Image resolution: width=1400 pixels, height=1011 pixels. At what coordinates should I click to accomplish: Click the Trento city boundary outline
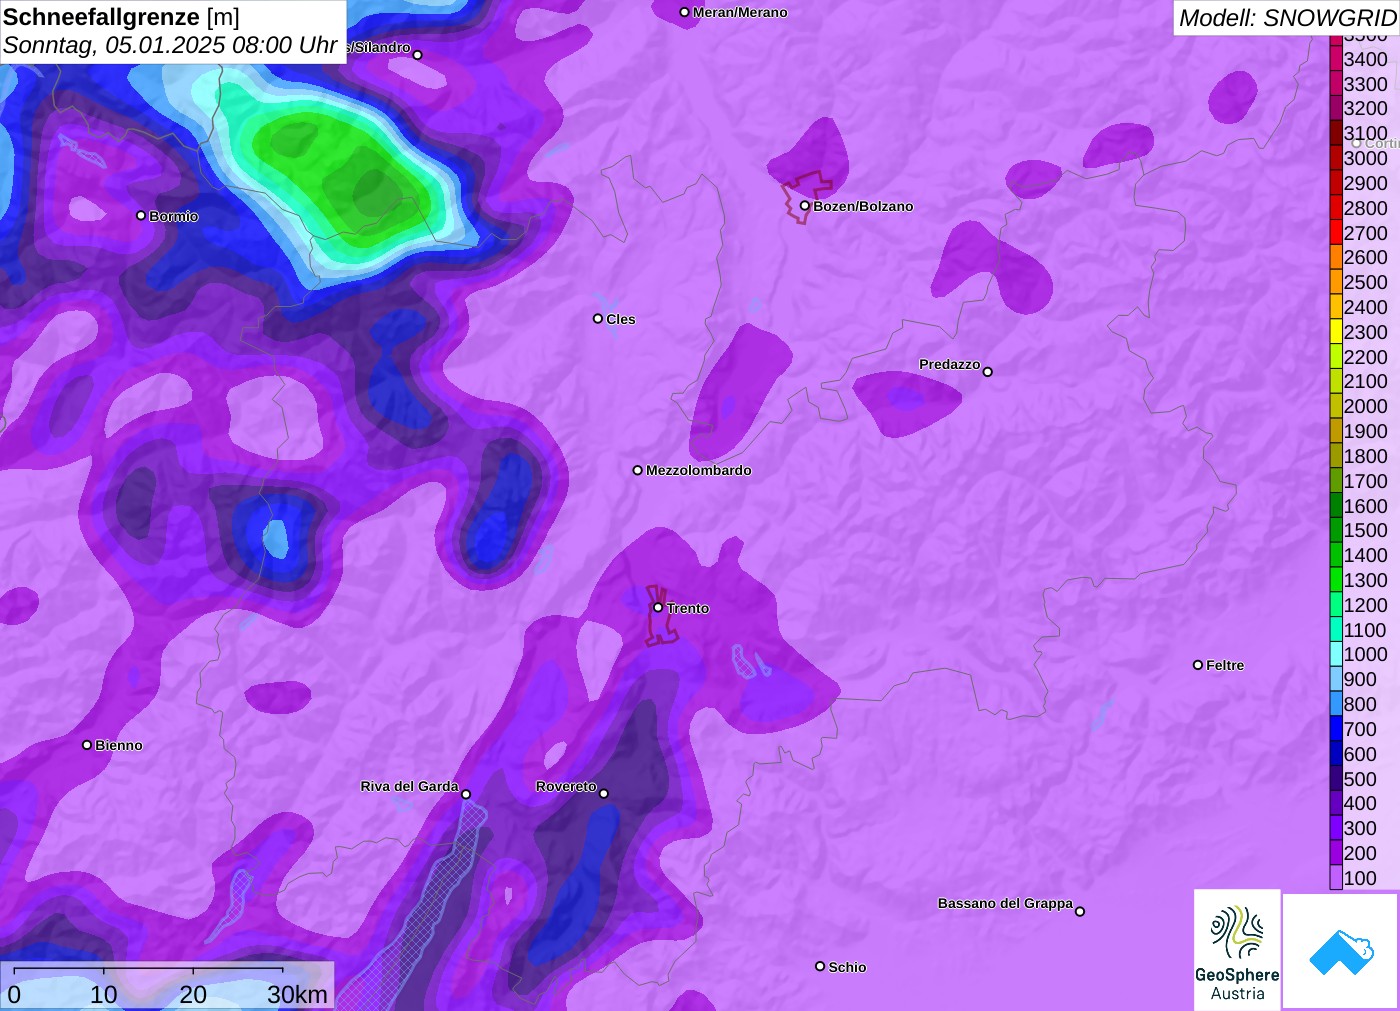click(x=661, y=616)
